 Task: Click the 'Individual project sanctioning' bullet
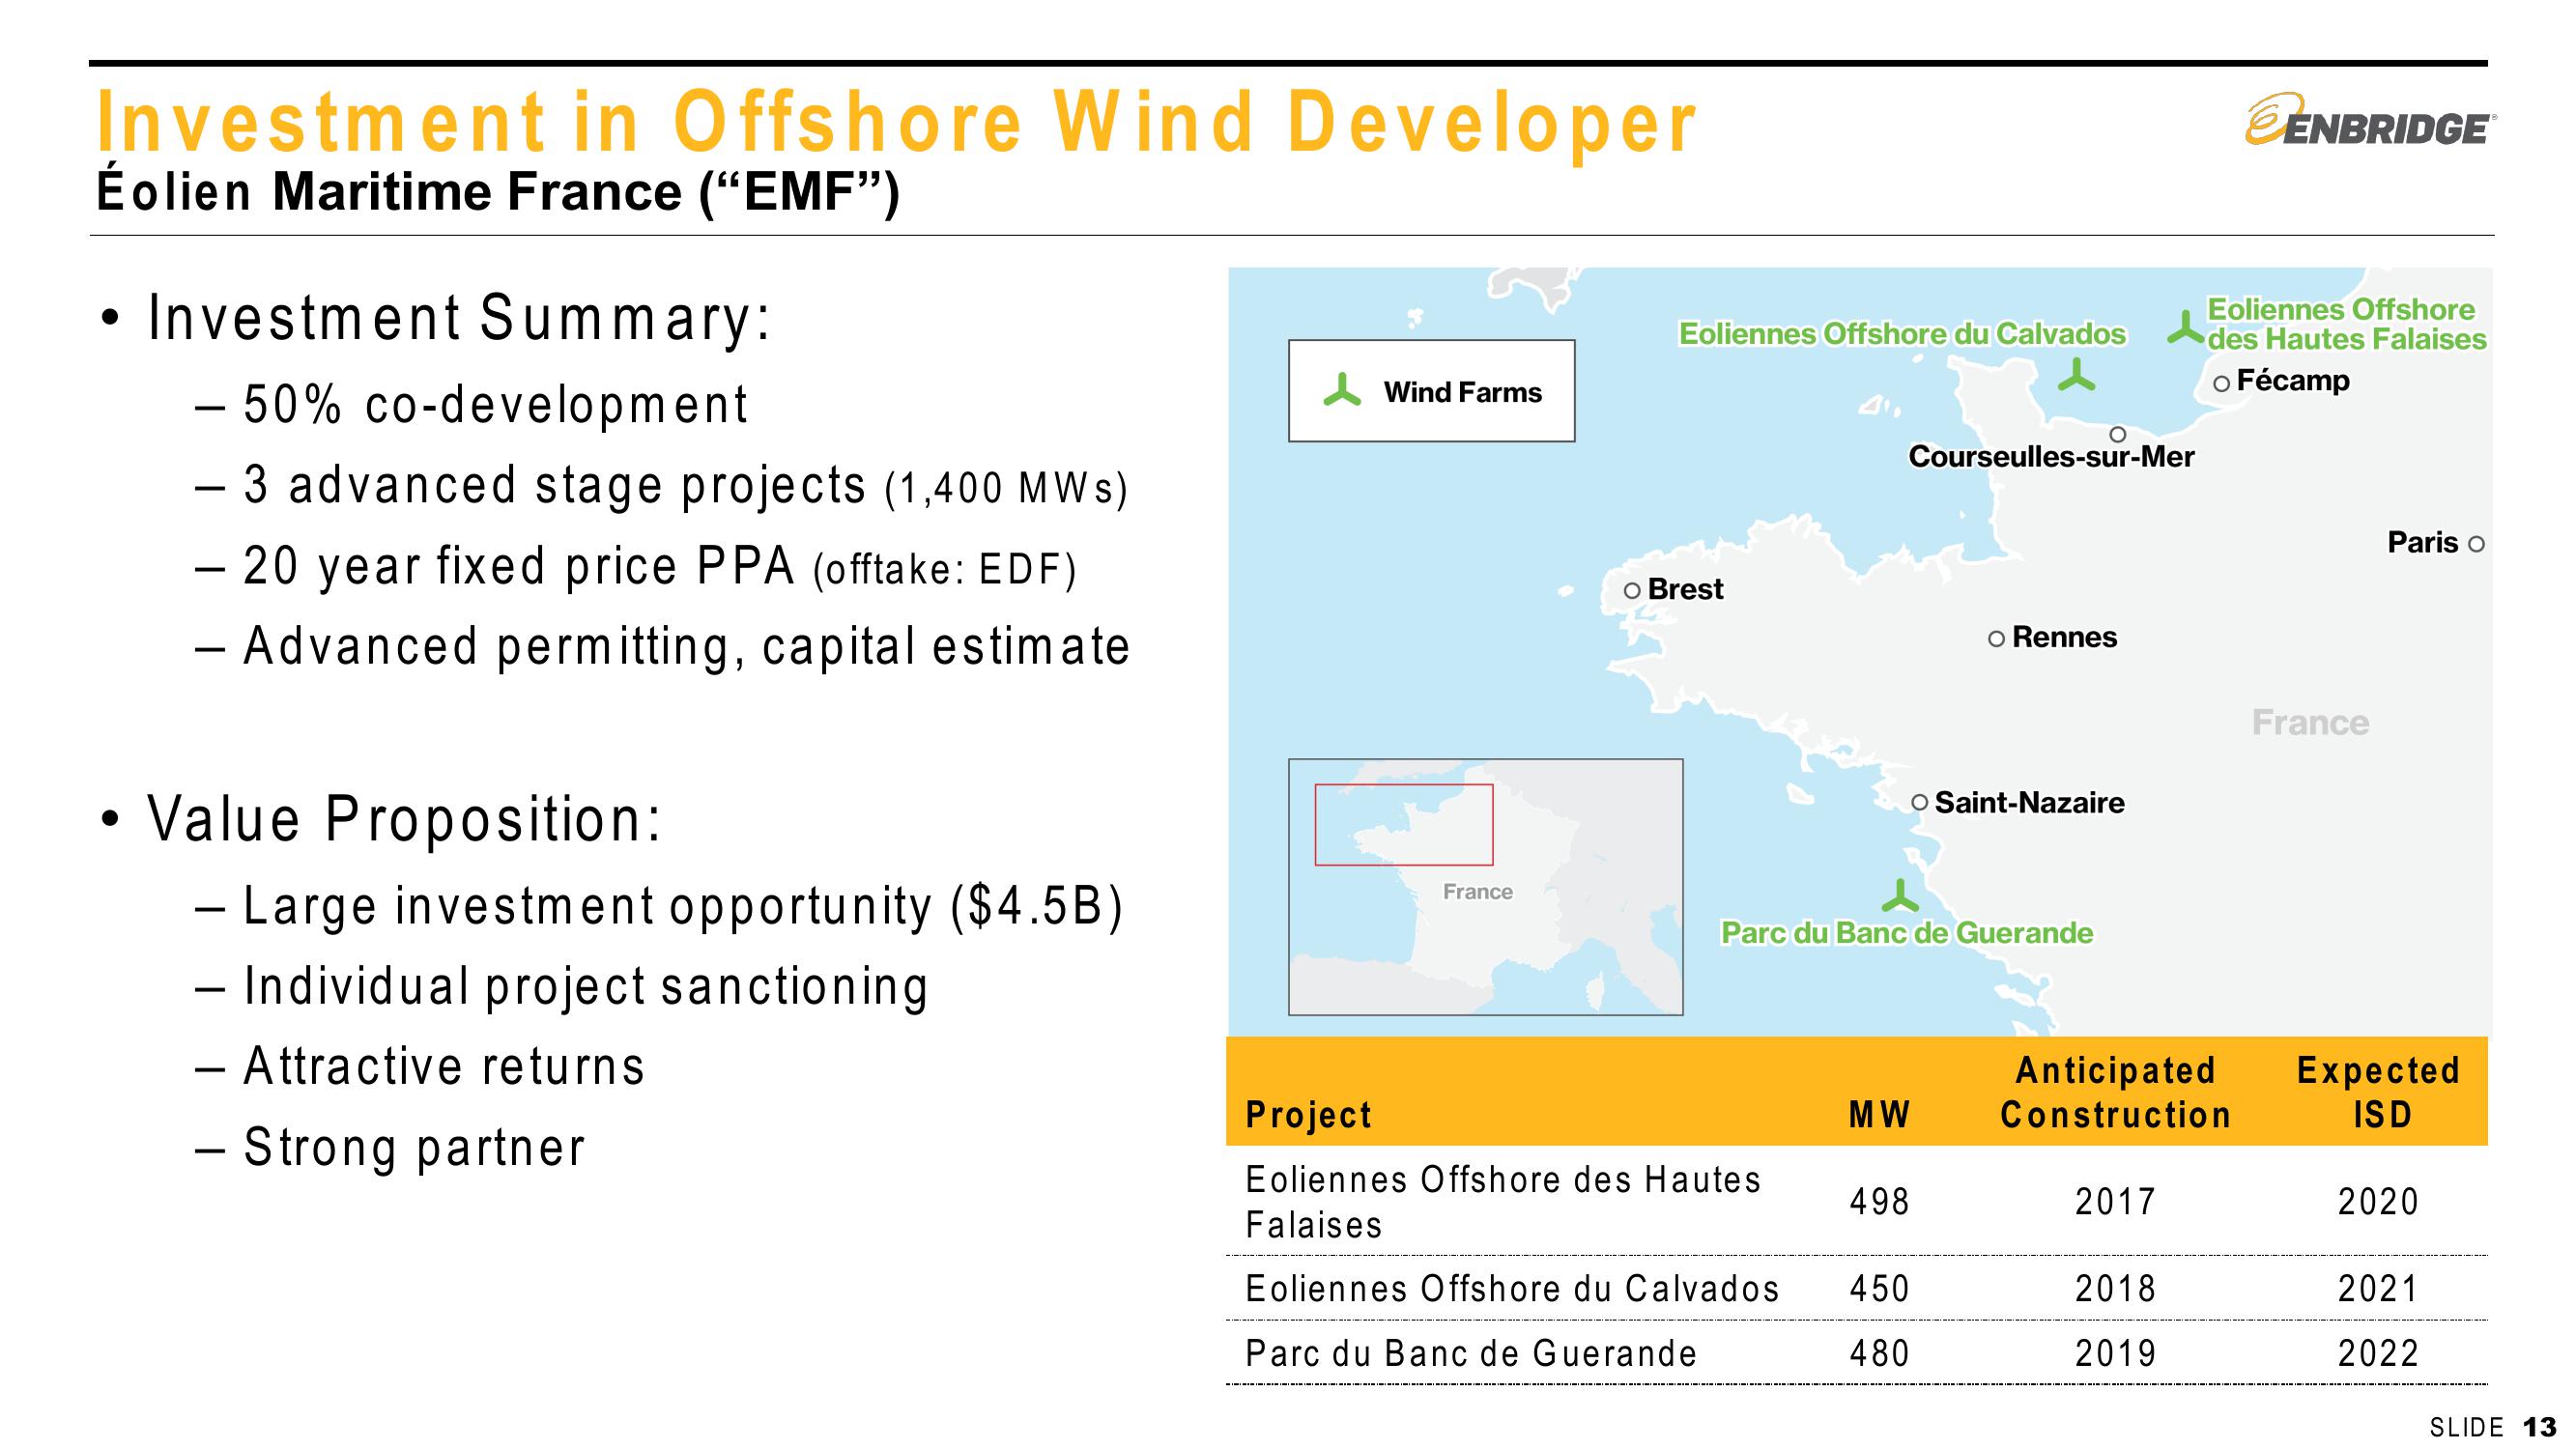coord(586,987)
